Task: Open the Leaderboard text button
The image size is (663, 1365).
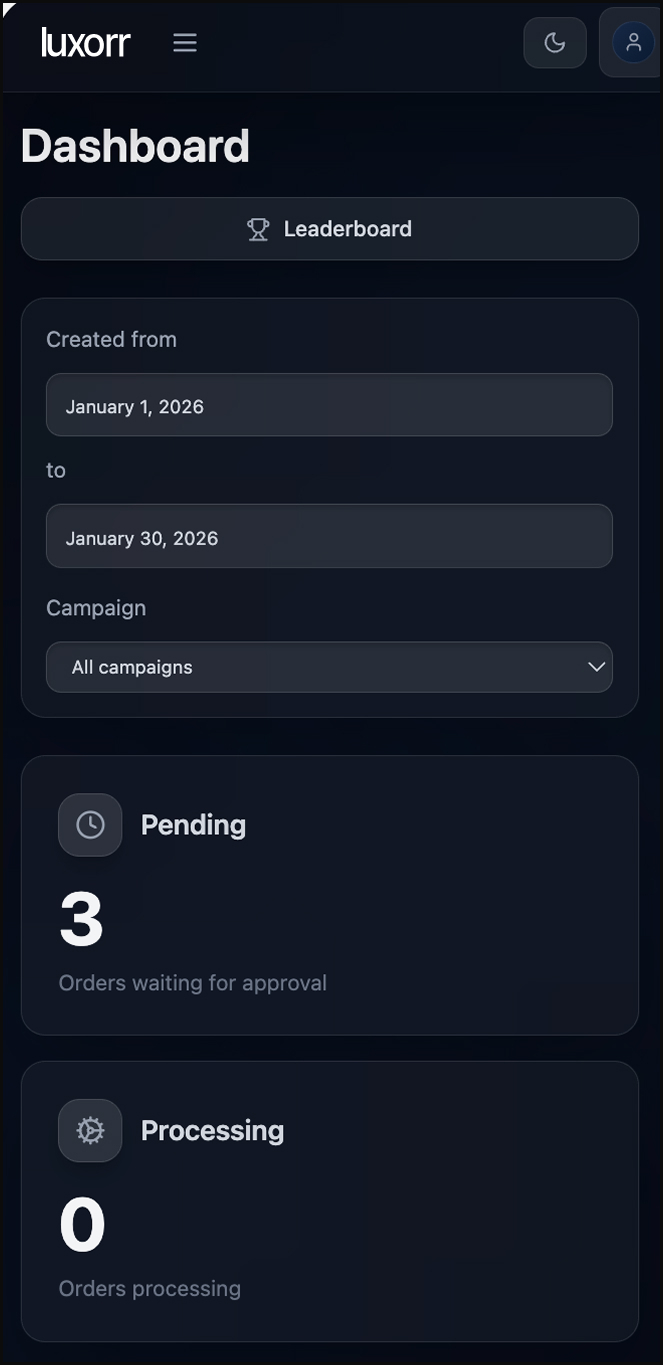Action: point(347,229)
